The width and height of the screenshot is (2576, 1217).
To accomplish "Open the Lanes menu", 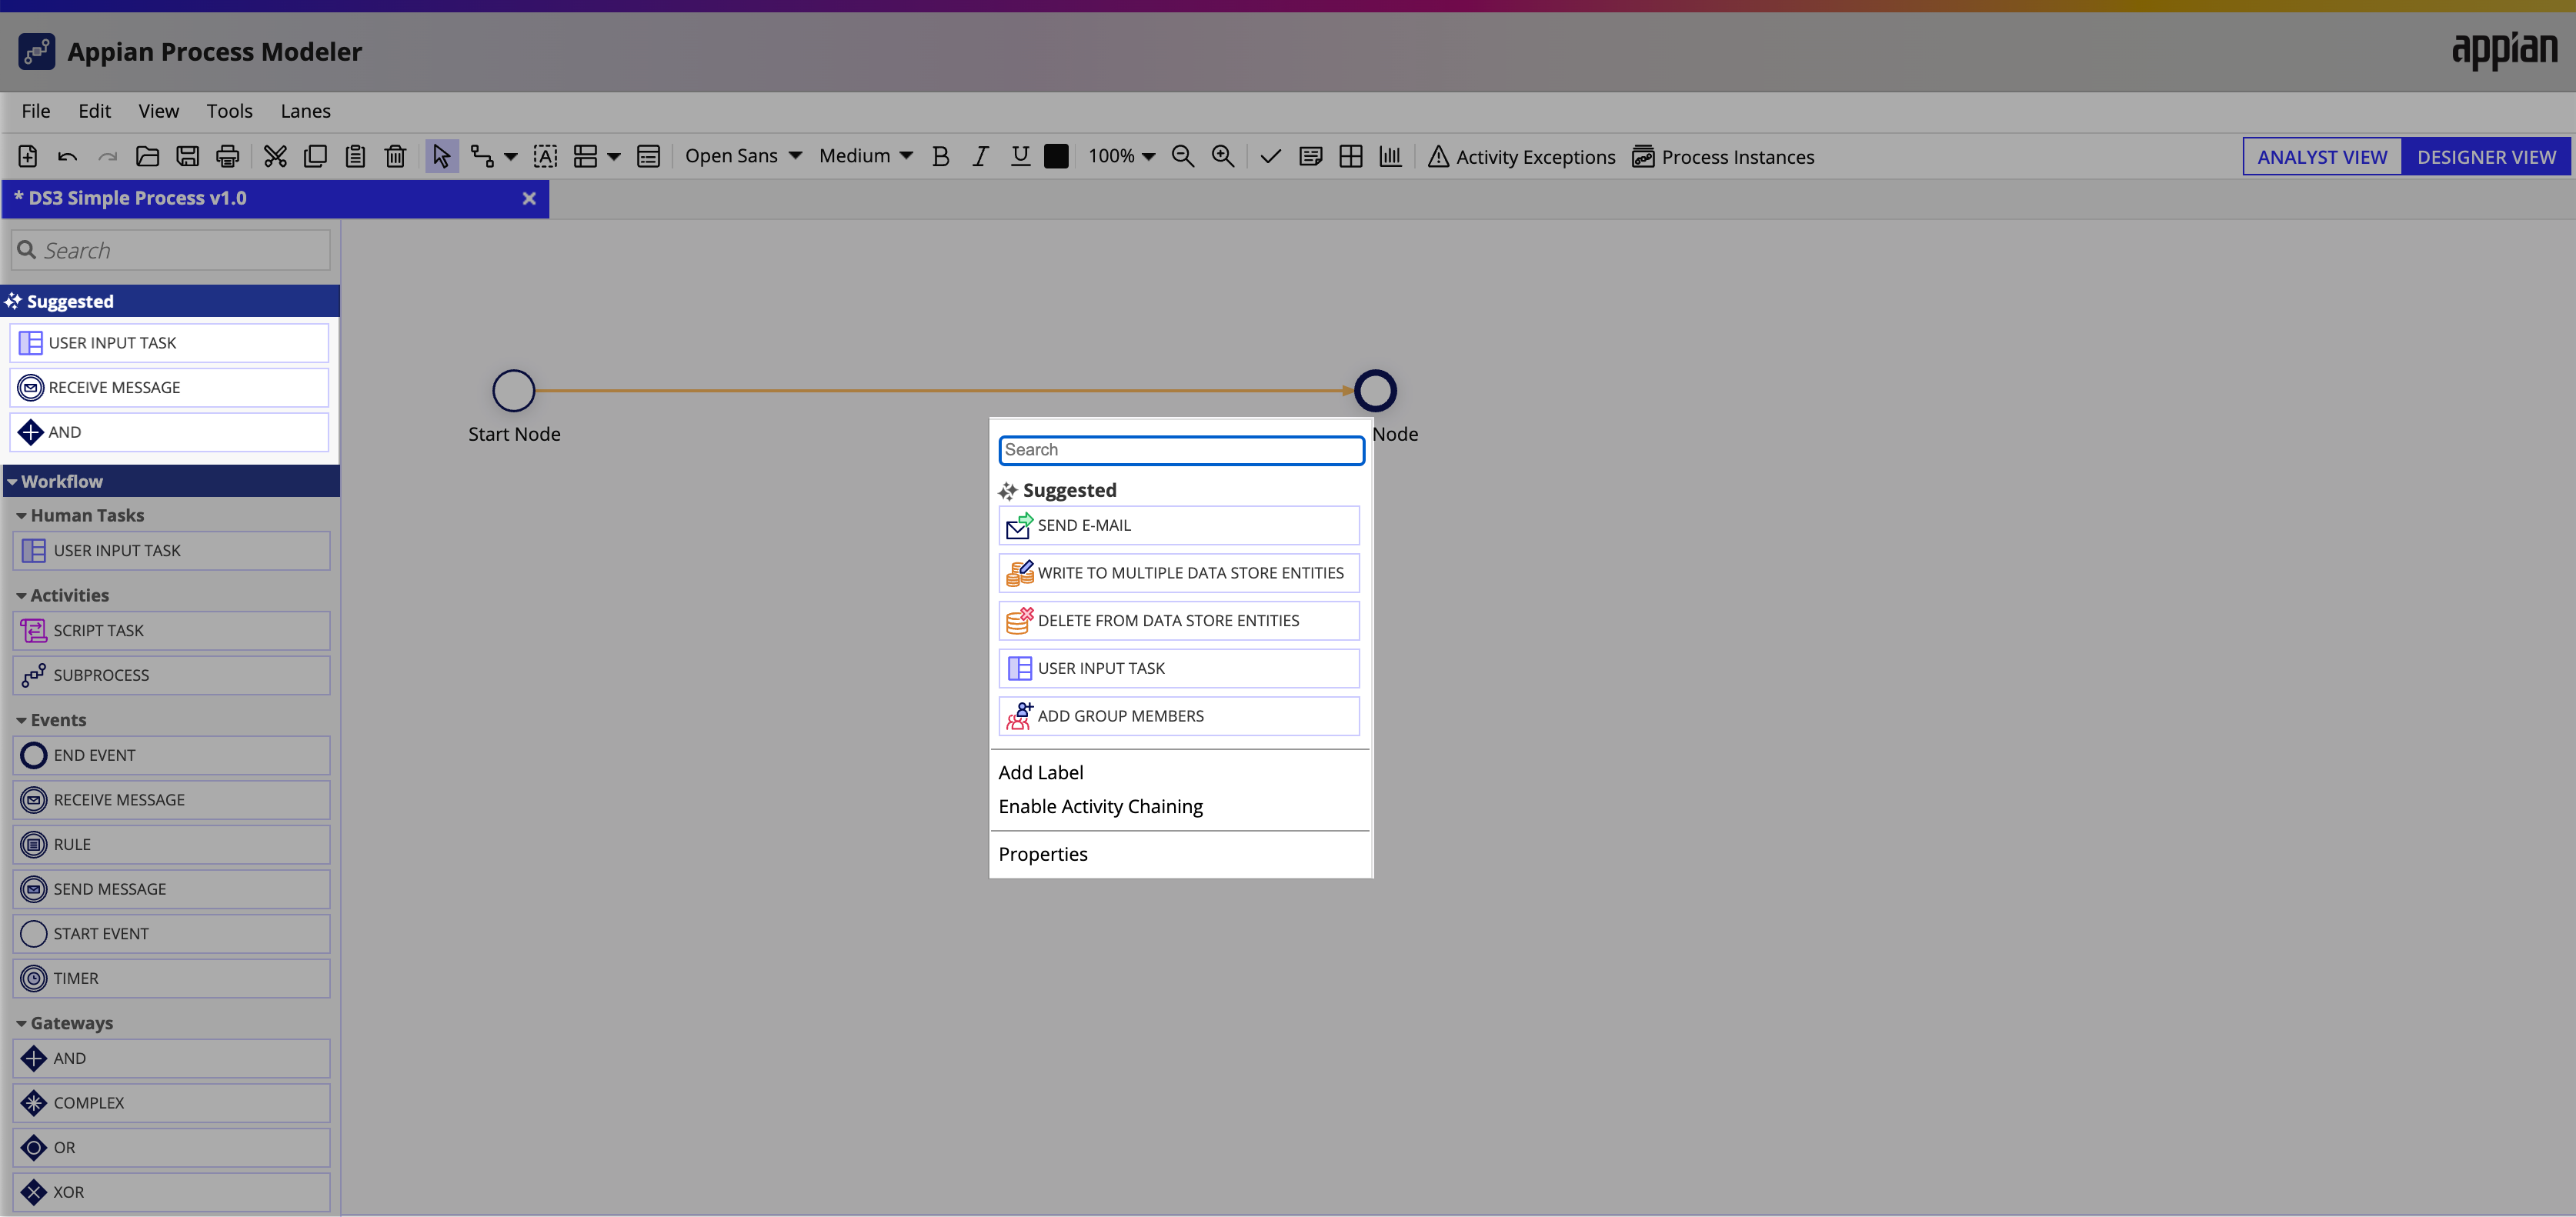I will tap(305, 111).
